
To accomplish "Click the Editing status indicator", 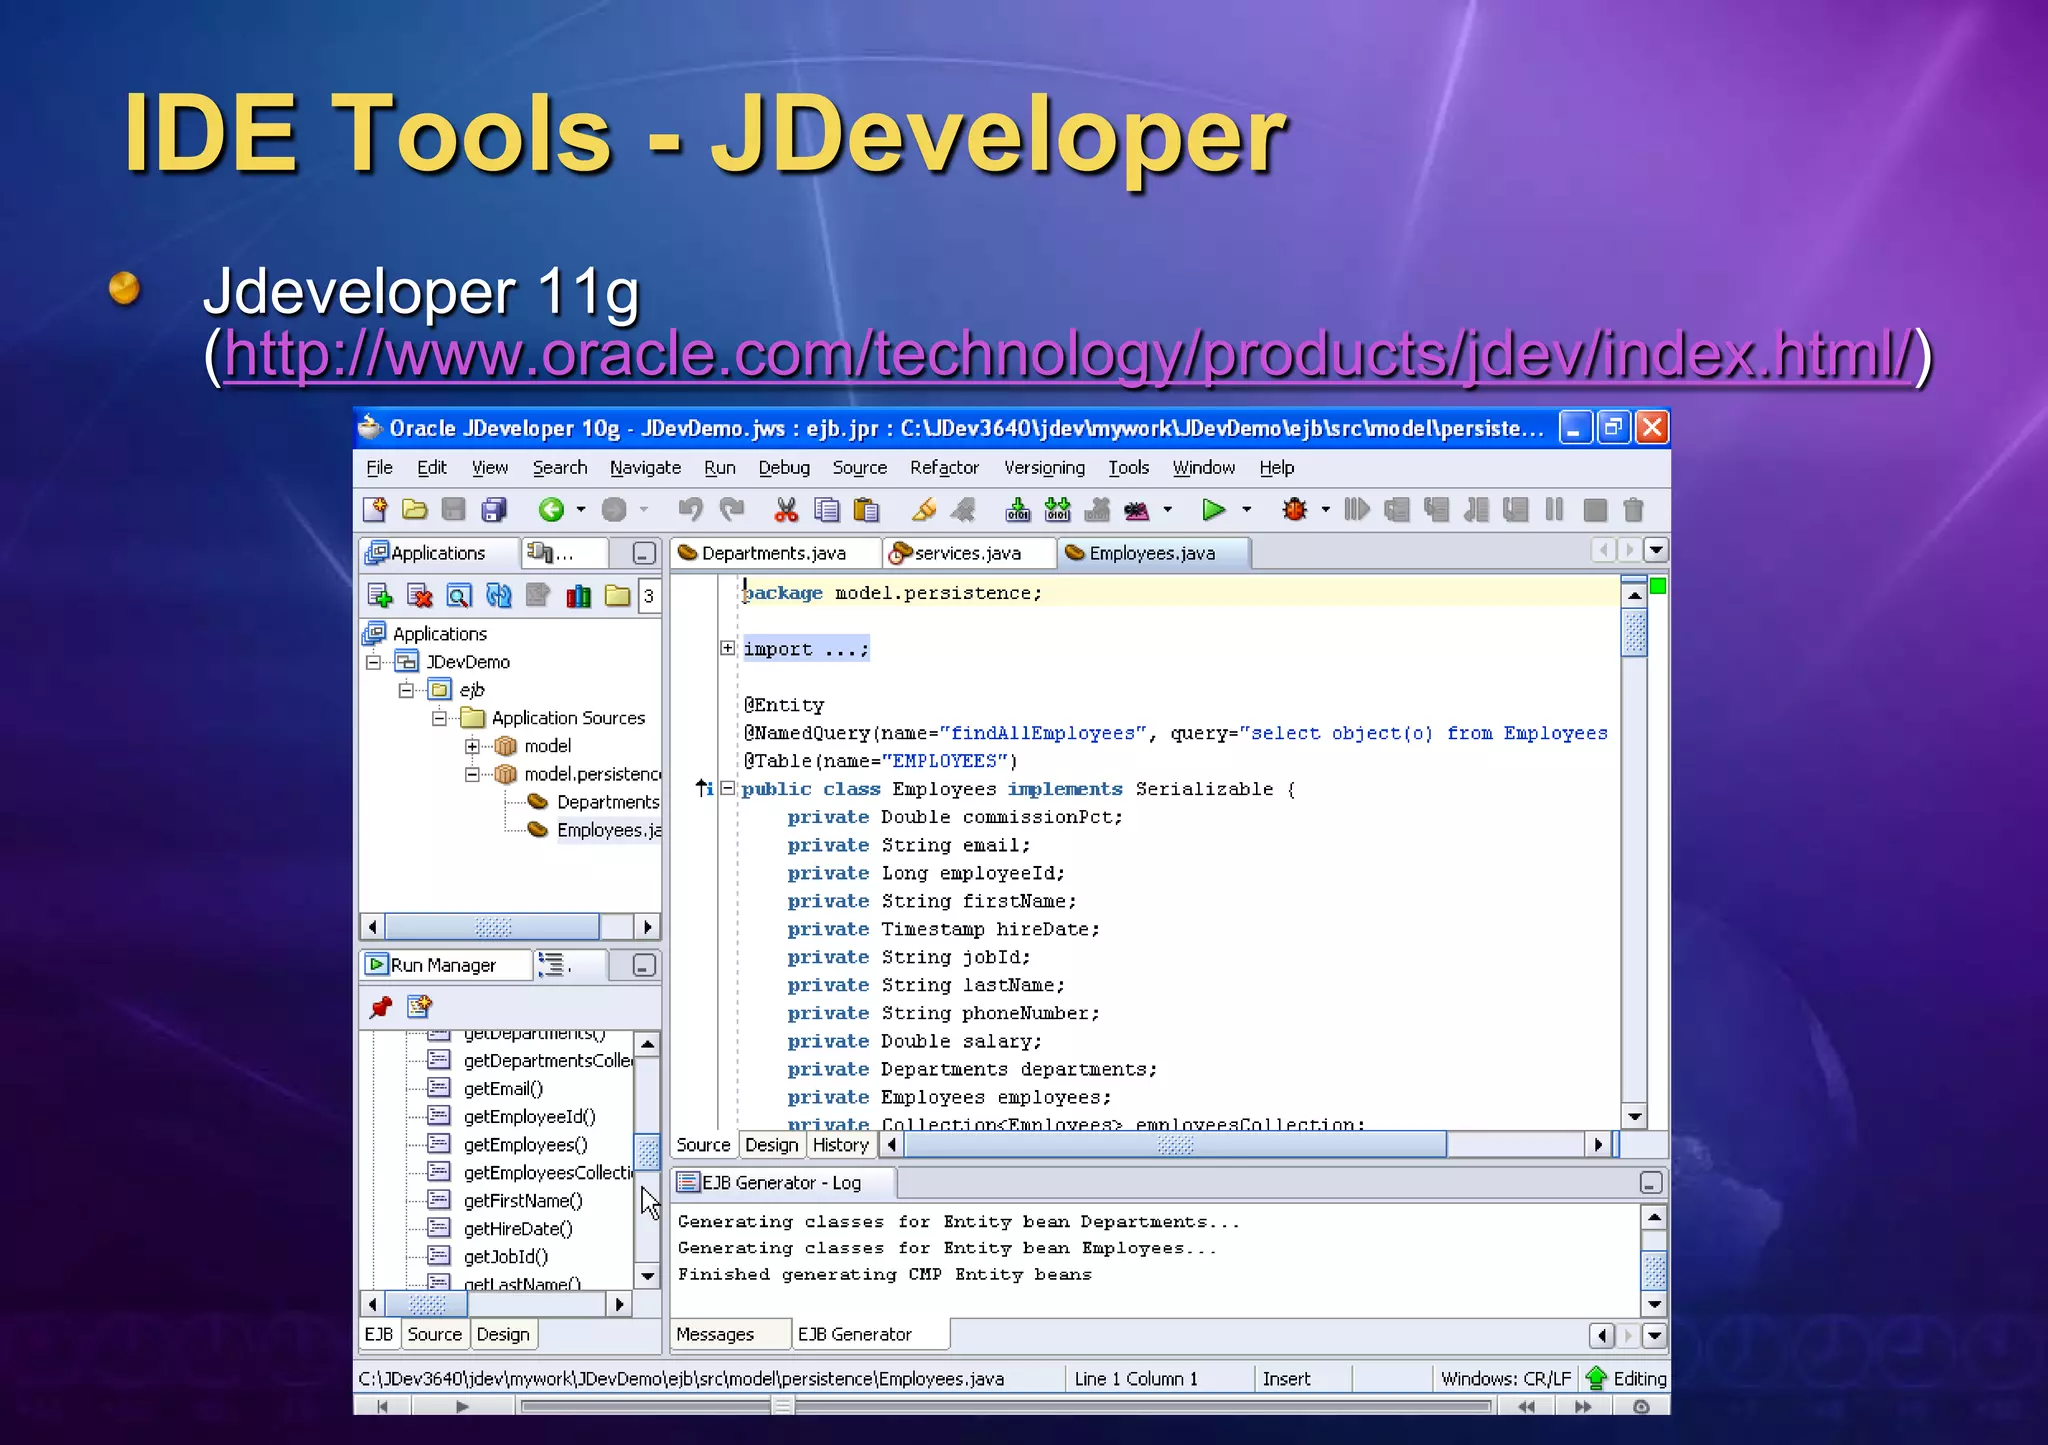I will [1627, 1378].
